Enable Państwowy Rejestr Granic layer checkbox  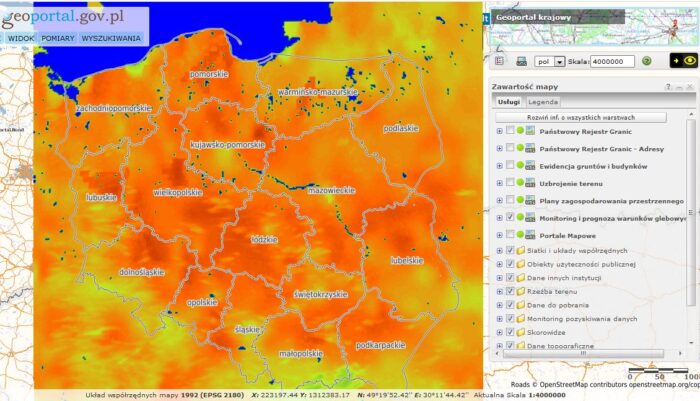click(511, 131)
